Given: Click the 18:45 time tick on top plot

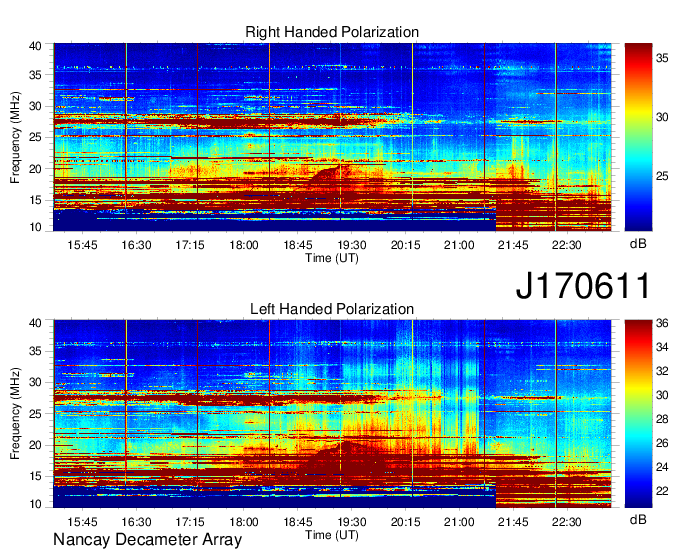Looking at the screenshot, I should point(298,245).
